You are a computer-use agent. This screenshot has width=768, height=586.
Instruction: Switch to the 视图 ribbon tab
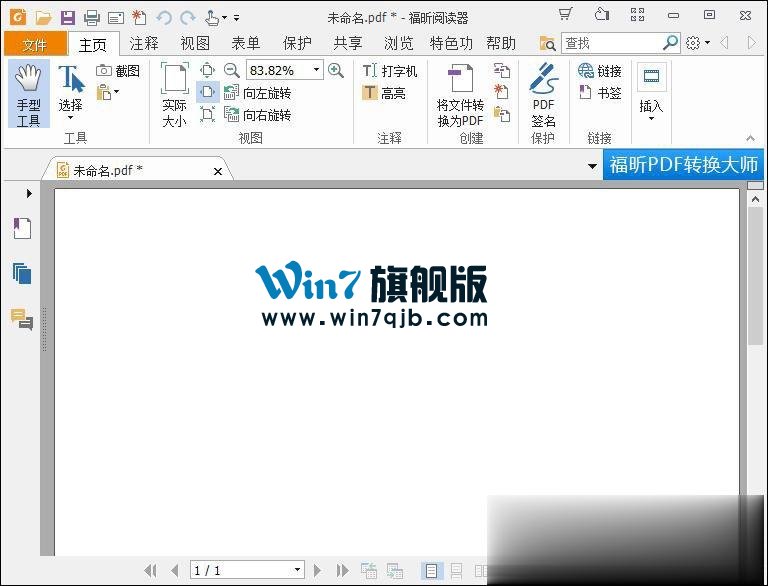click(195, 44)
